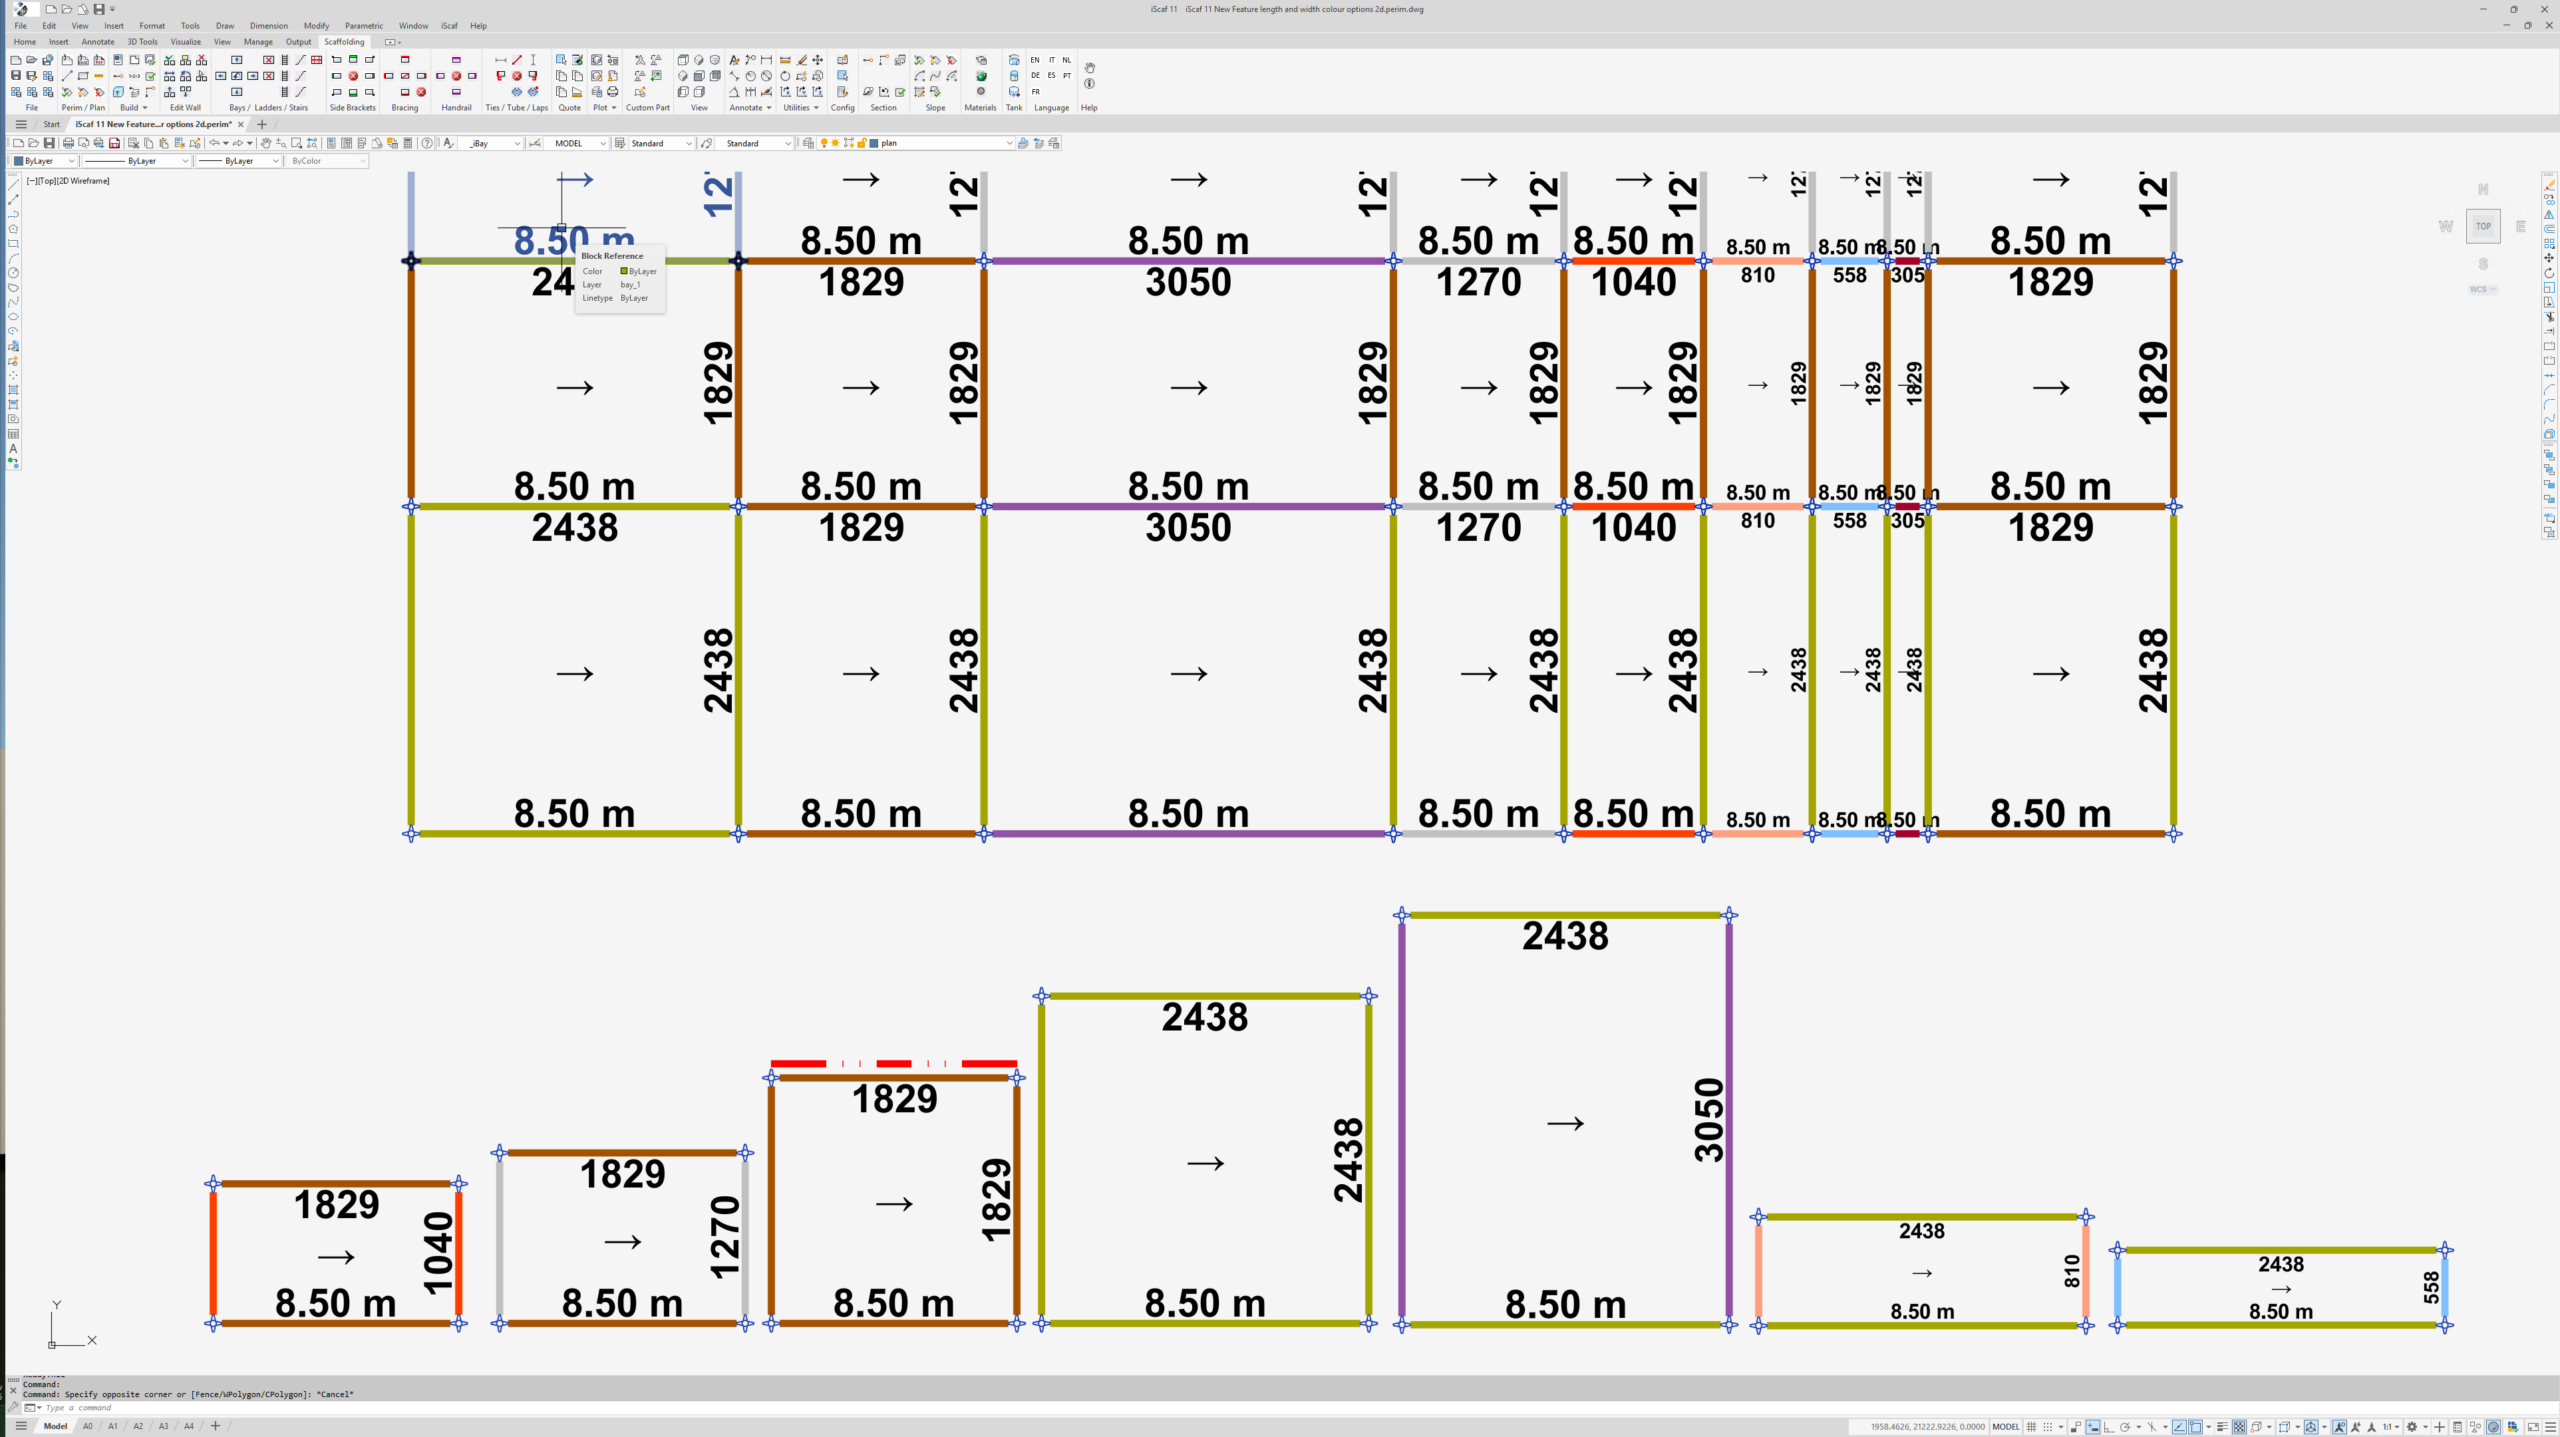Expand the ByLayer color dropdown

[x=71, y=161]
